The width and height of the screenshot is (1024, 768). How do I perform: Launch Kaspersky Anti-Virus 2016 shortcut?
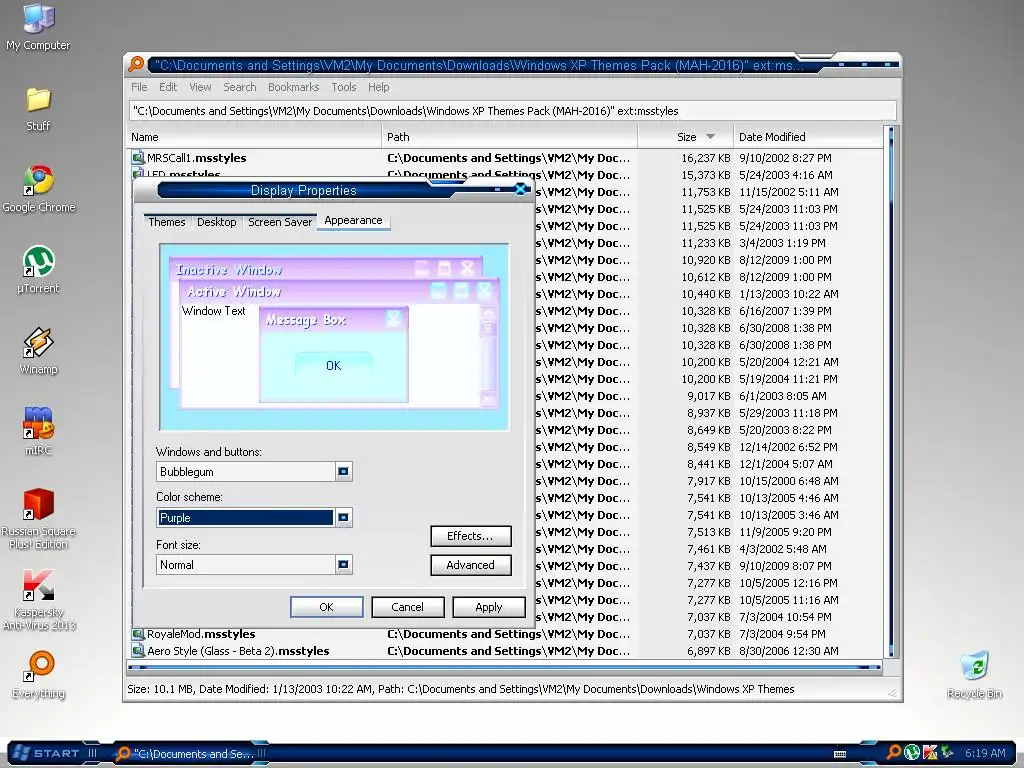(x=39, y=600)
